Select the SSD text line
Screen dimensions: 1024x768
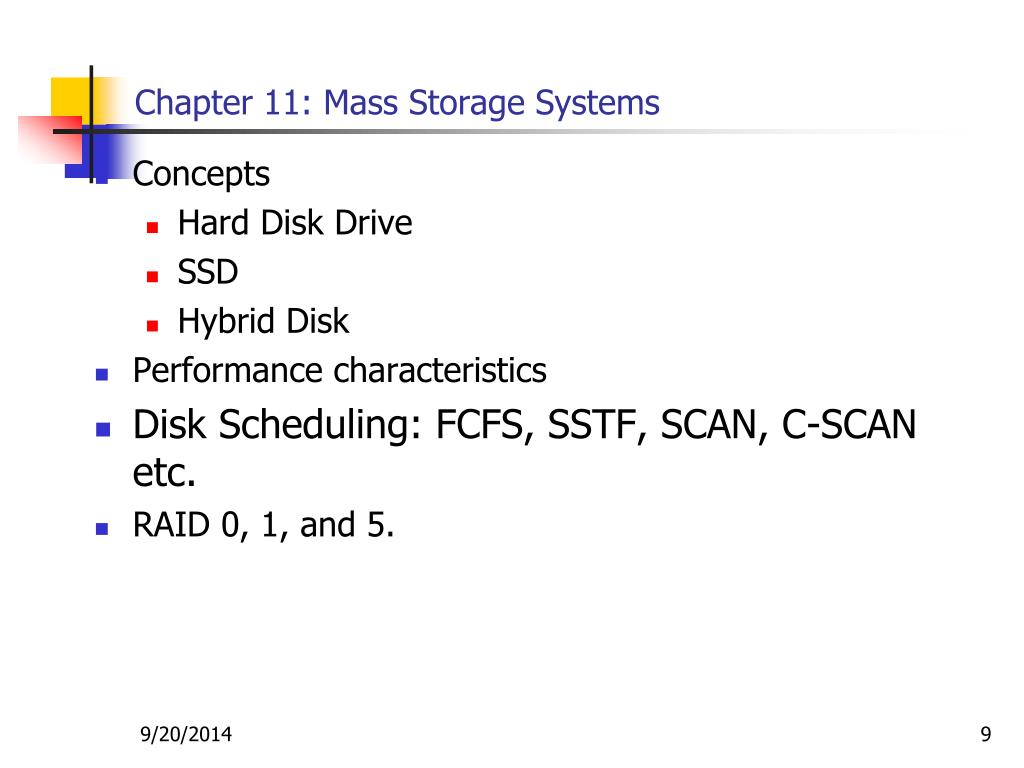pos(208,272)
